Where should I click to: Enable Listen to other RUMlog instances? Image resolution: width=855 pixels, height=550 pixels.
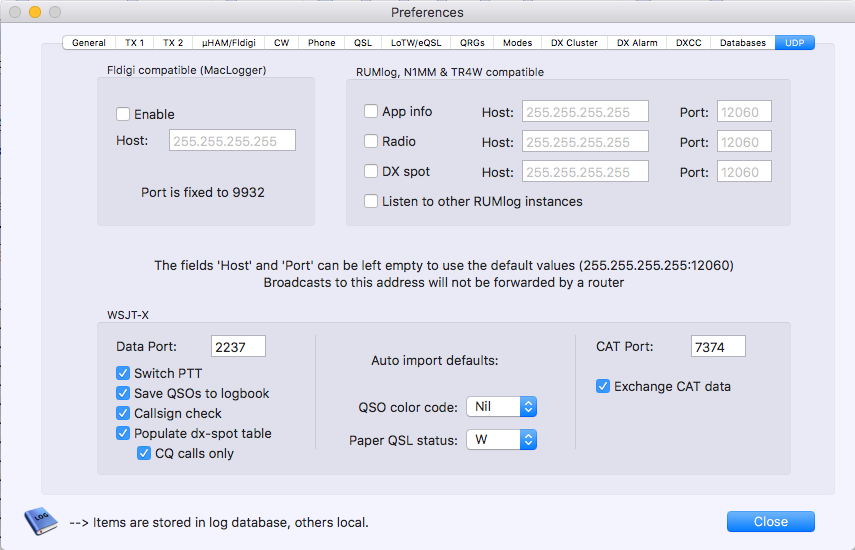coord(371,201)
